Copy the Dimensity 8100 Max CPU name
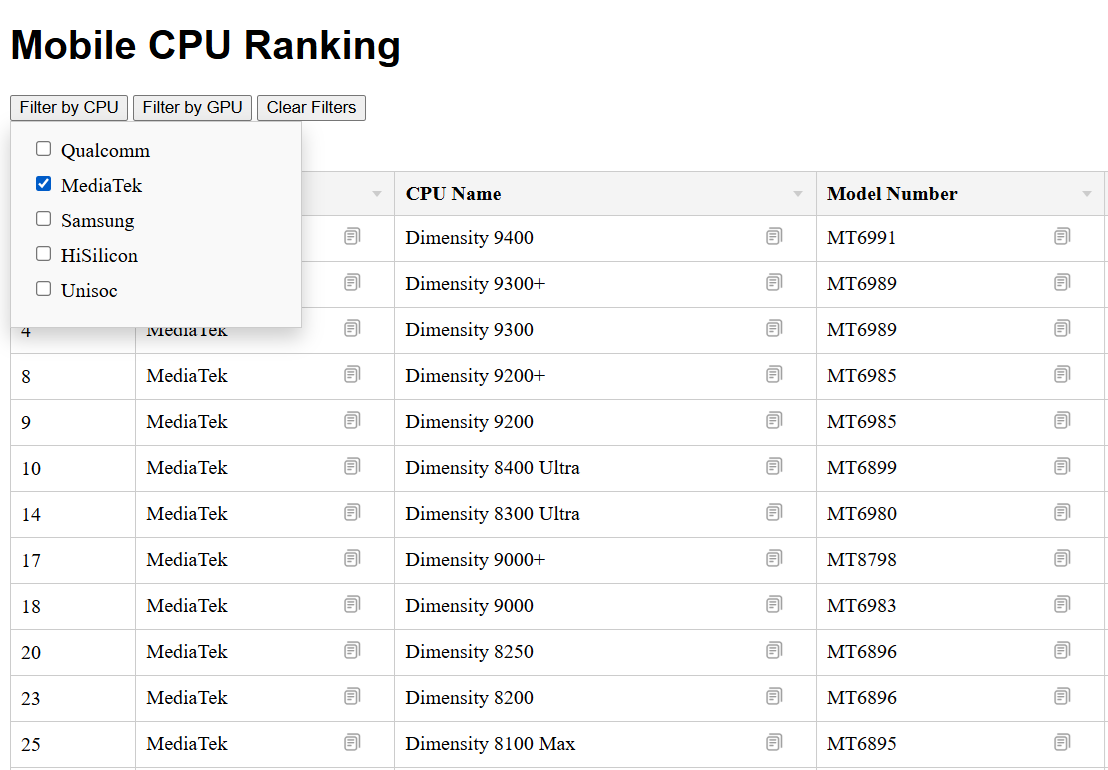Image resolution: width=1108 pixels, height=770 pixels. (774, 742)
